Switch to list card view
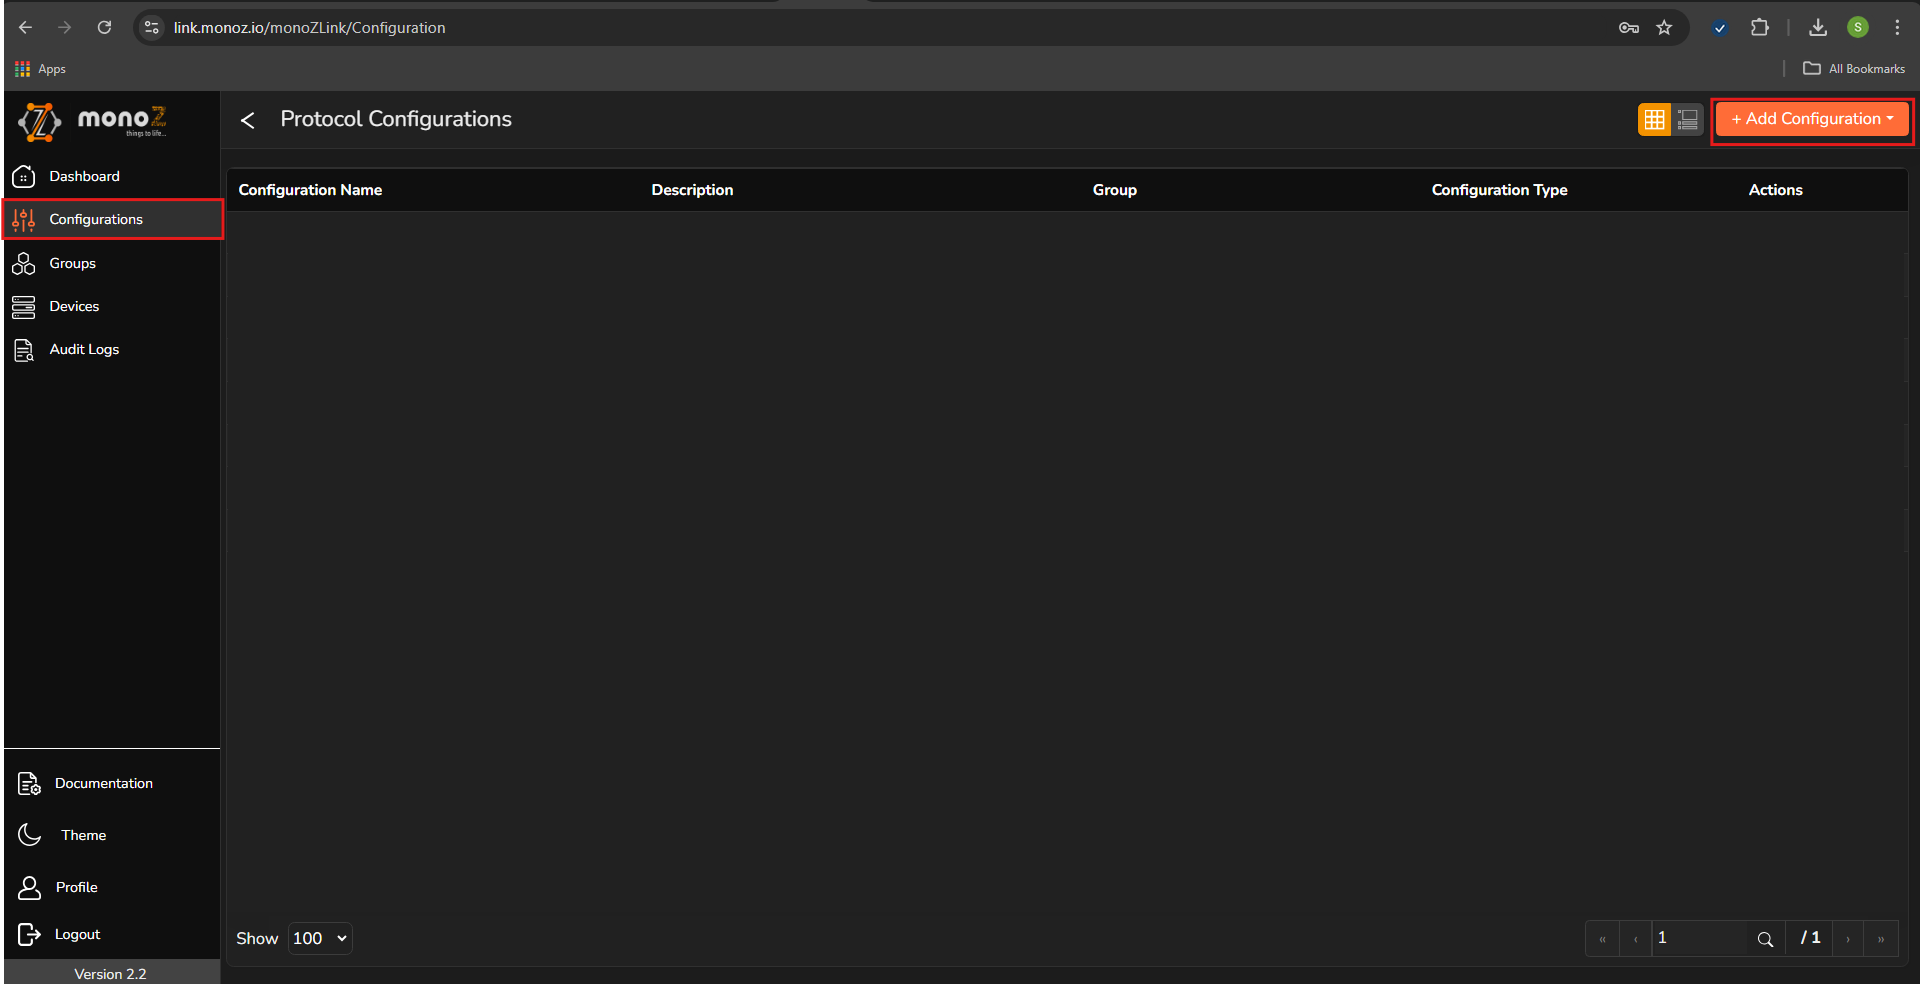 tap(1688, 120)
